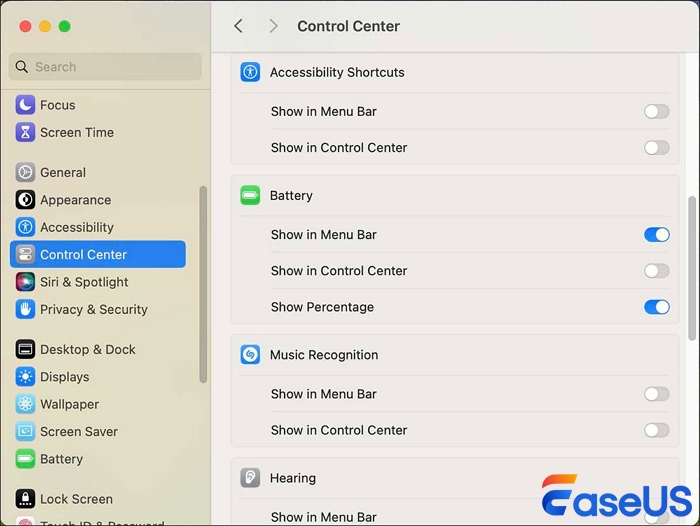
Task: Click the Battery section icon in main pane
Action: click(250, 195)
